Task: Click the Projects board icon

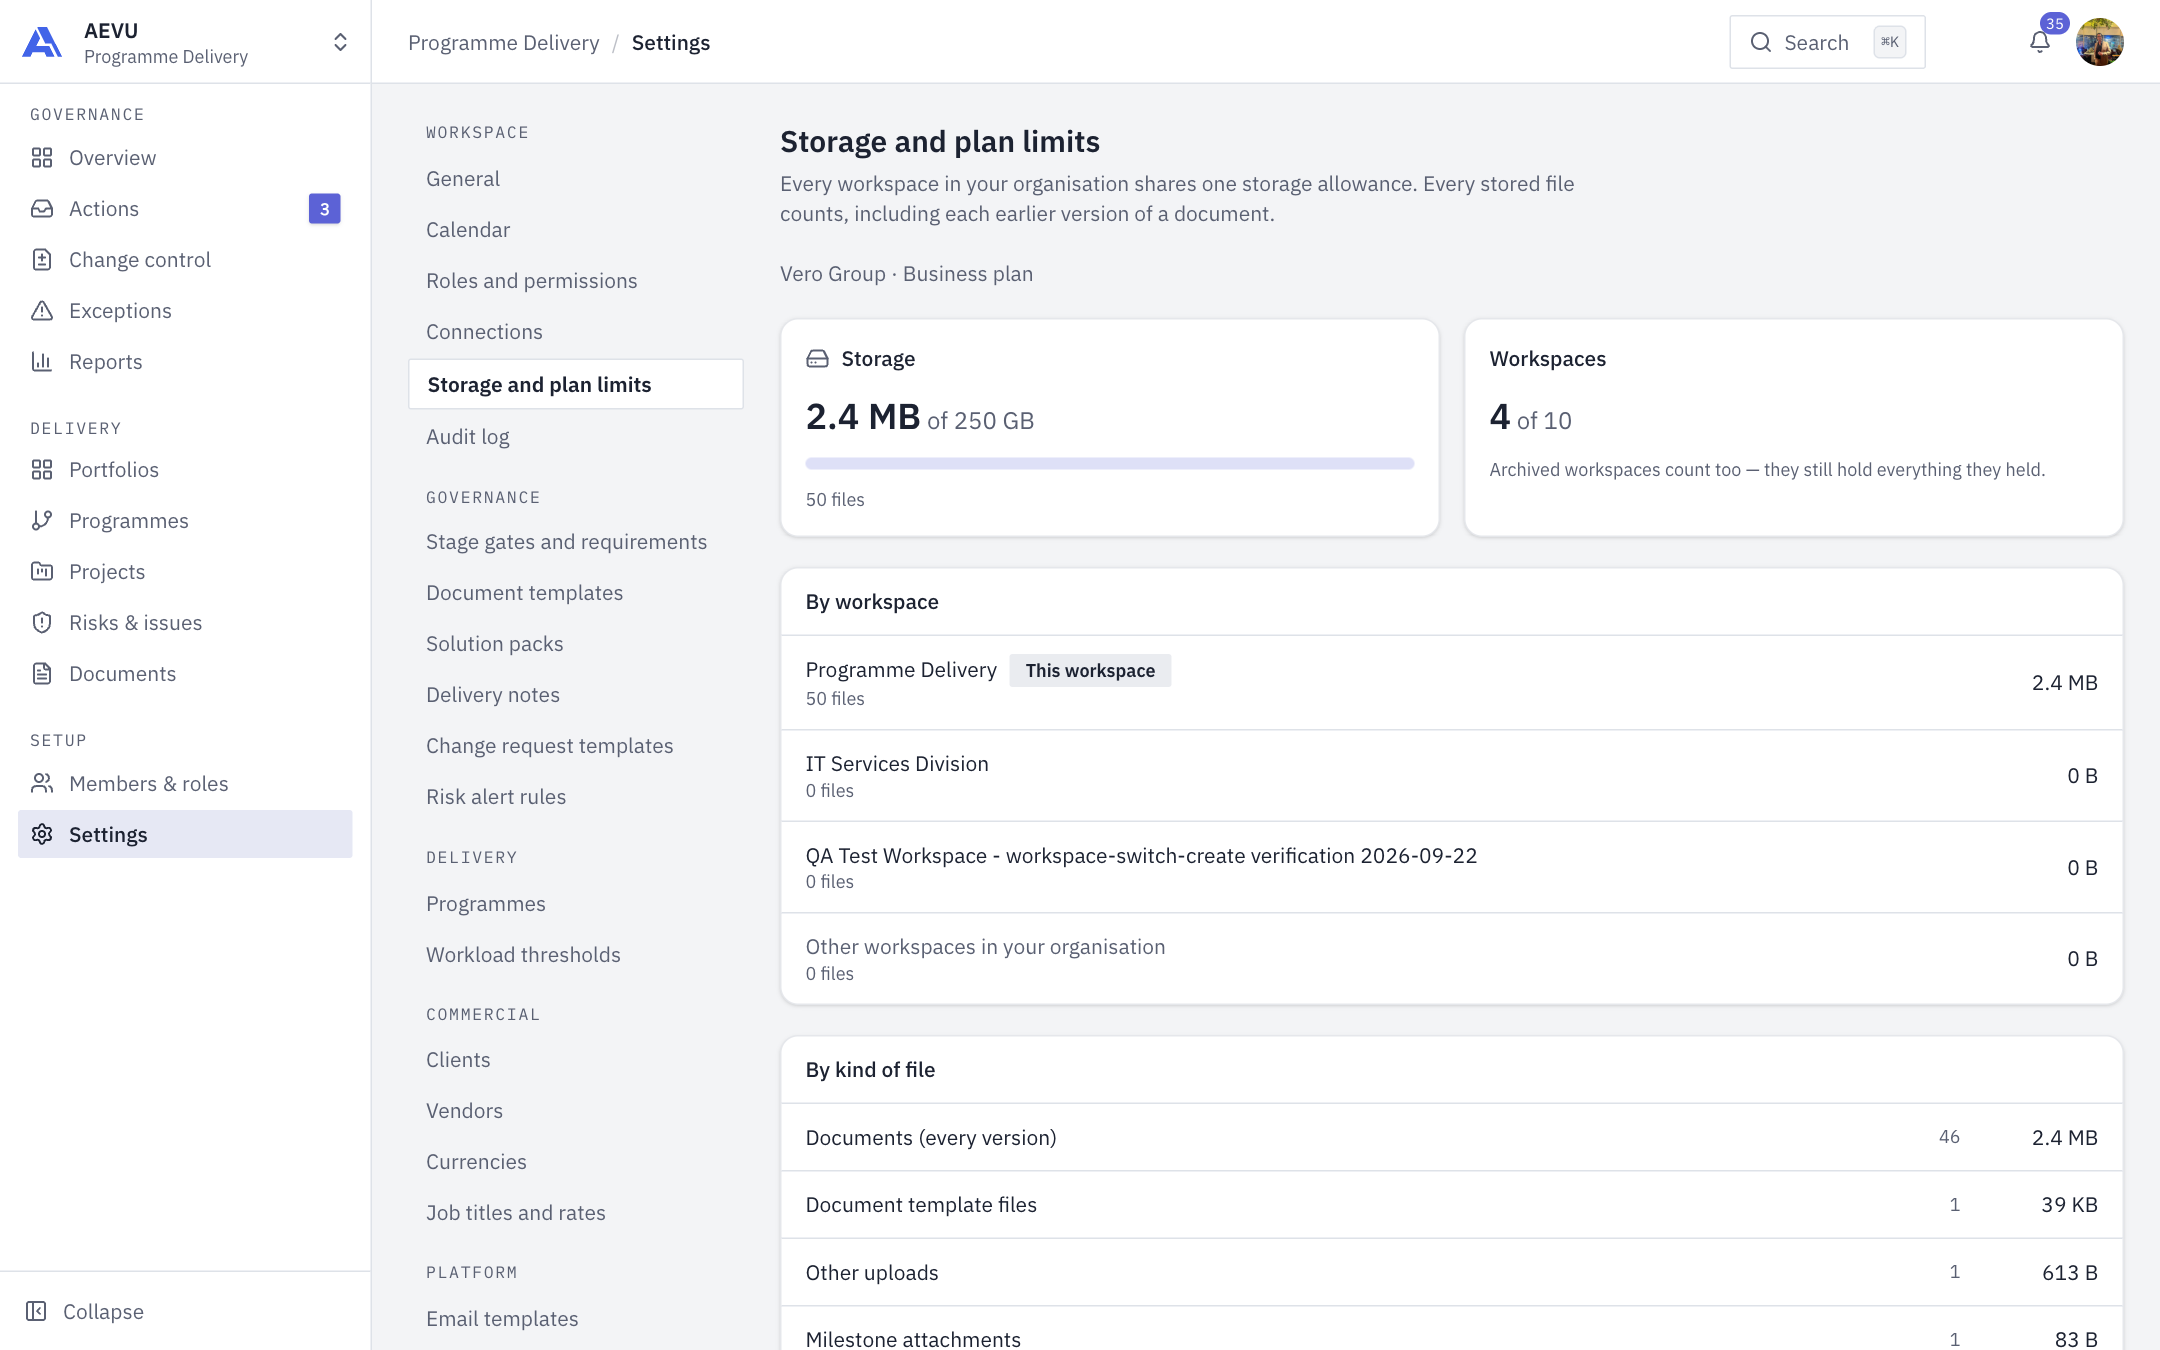Action: [x=42, y=572]
